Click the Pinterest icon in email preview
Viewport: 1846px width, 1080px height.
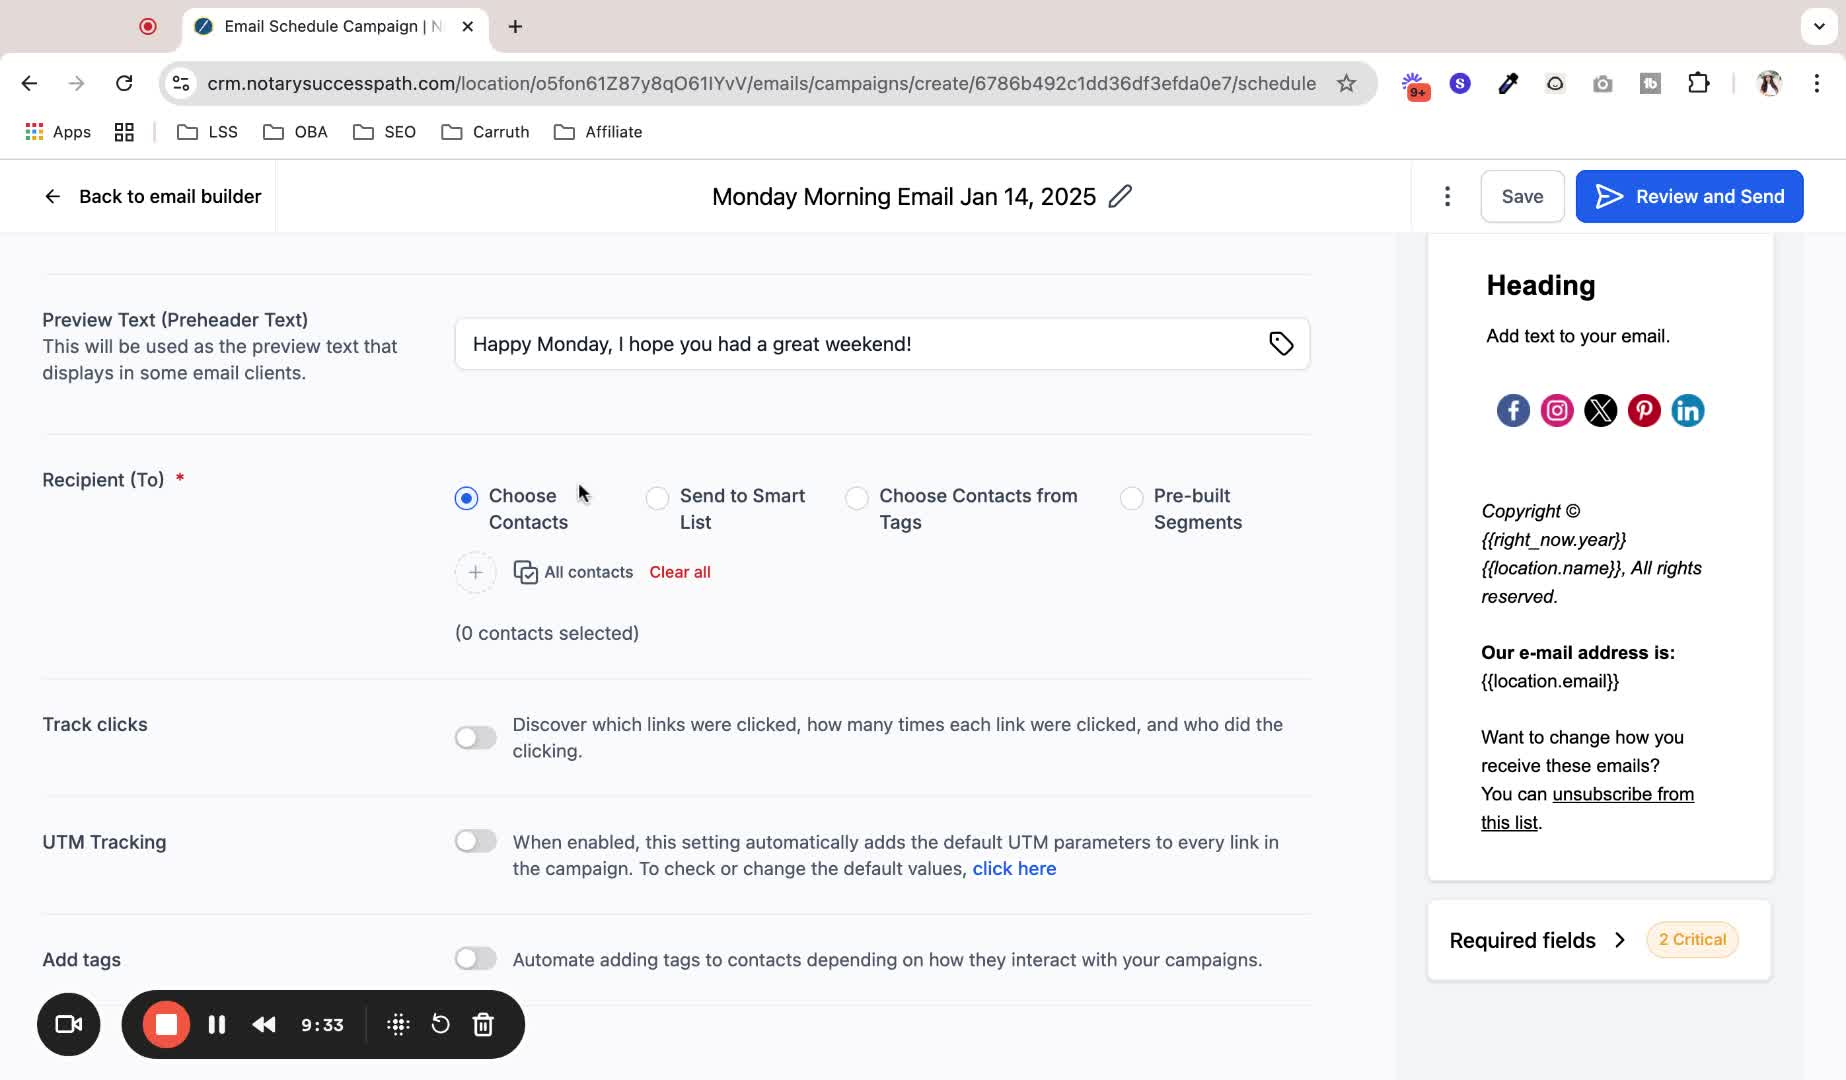(x=1644, y=410)
